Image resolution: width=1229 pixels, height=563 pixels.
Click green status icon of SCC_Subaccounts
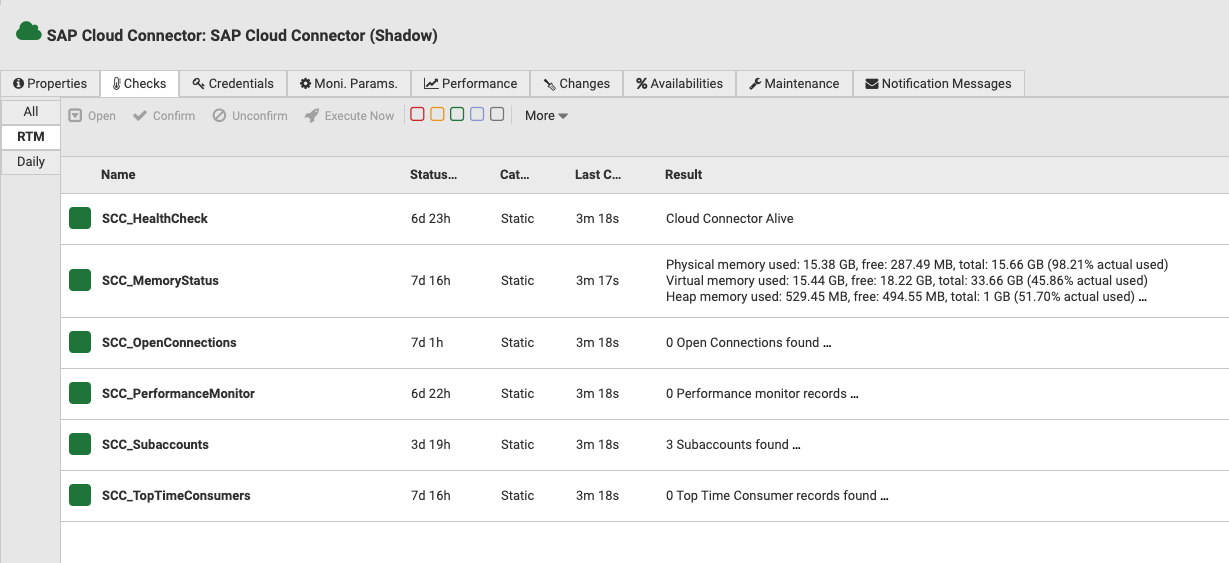(x=80, y=444)
